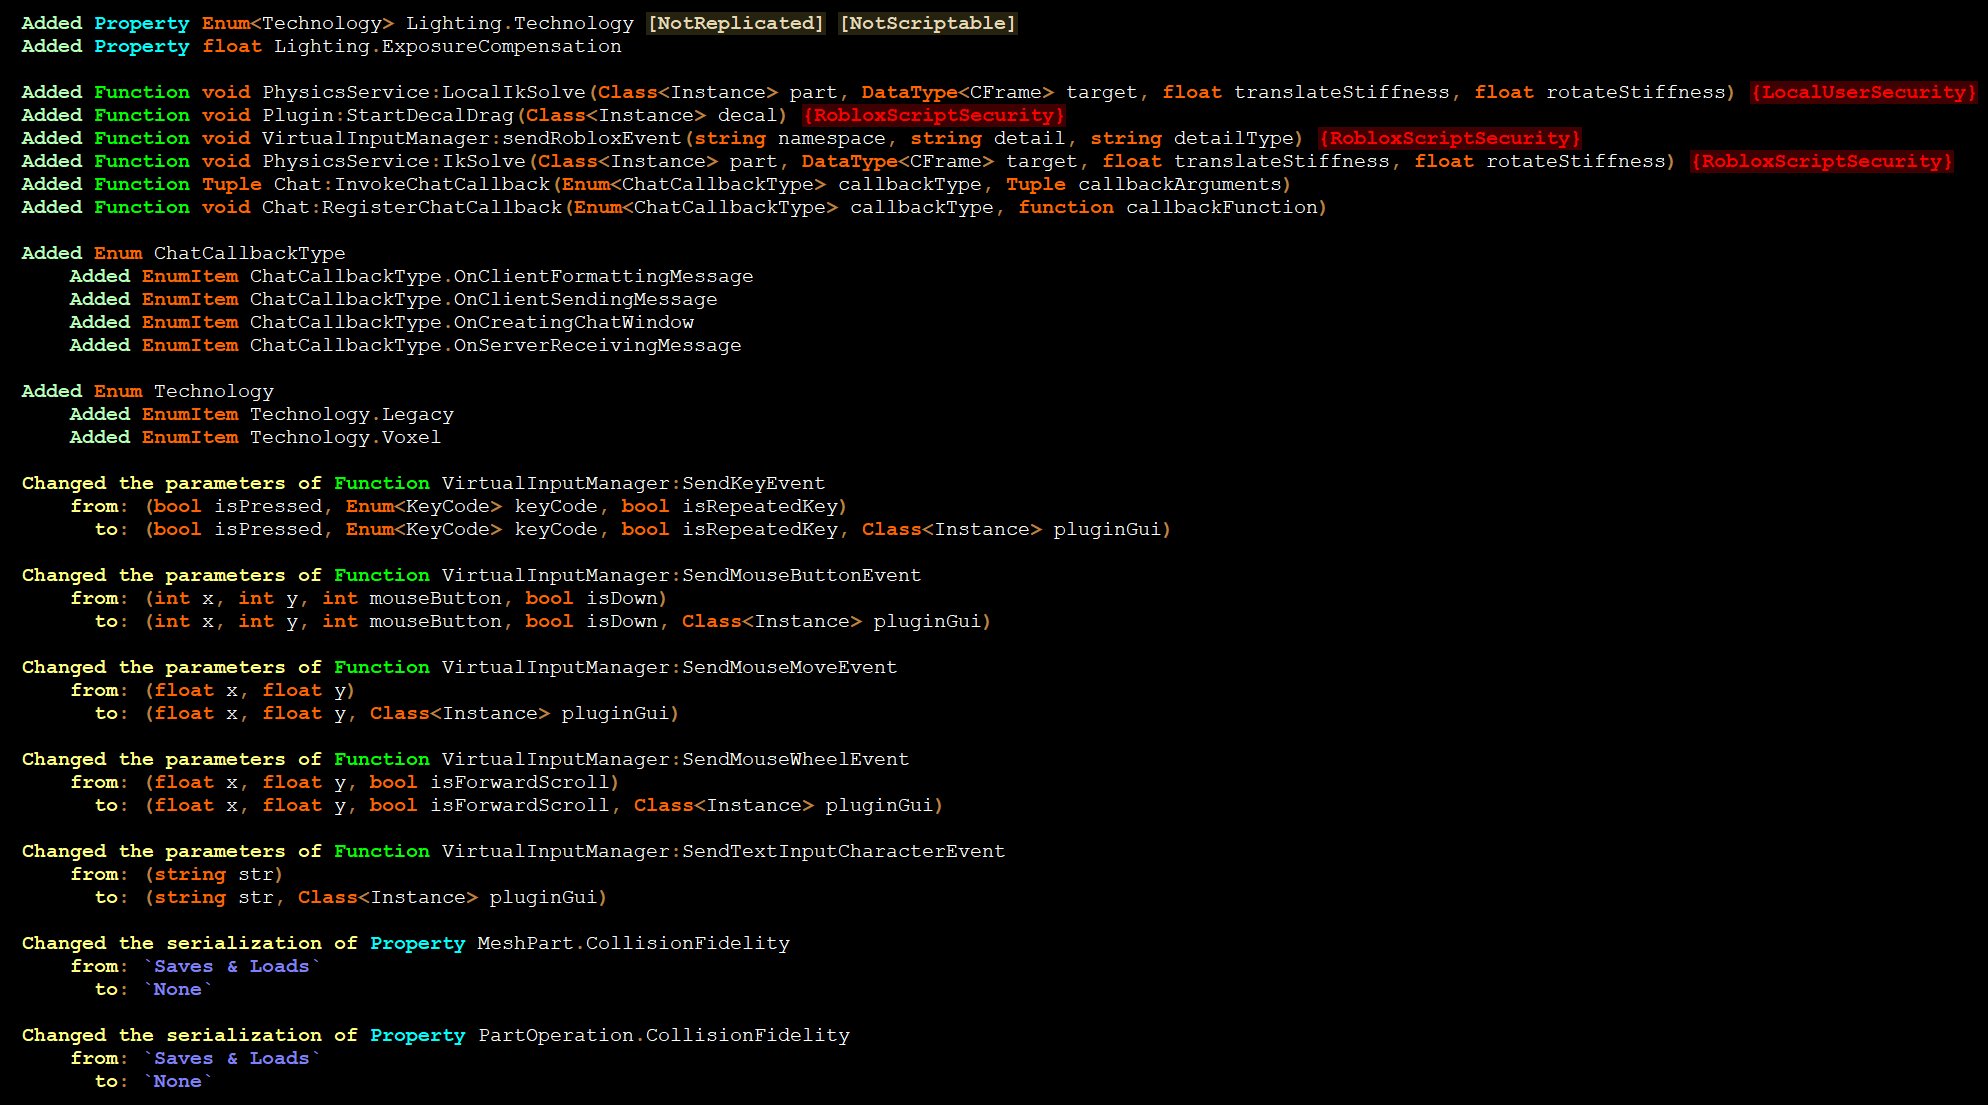Click the NotScriptable tag on first line

coord(927,23)
